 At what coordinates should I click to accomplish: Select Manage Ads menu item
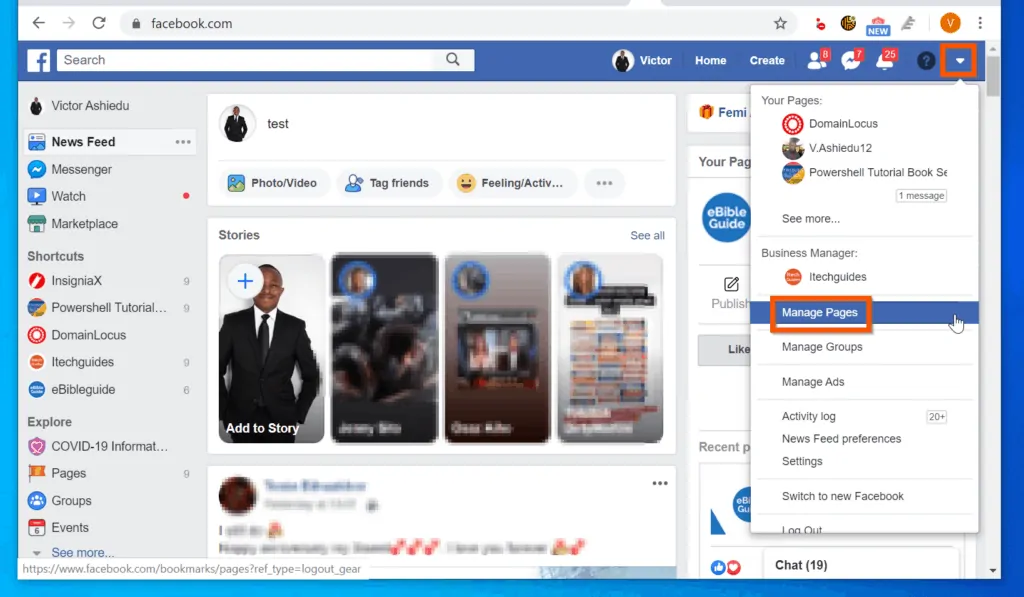(x=813, y=381)
